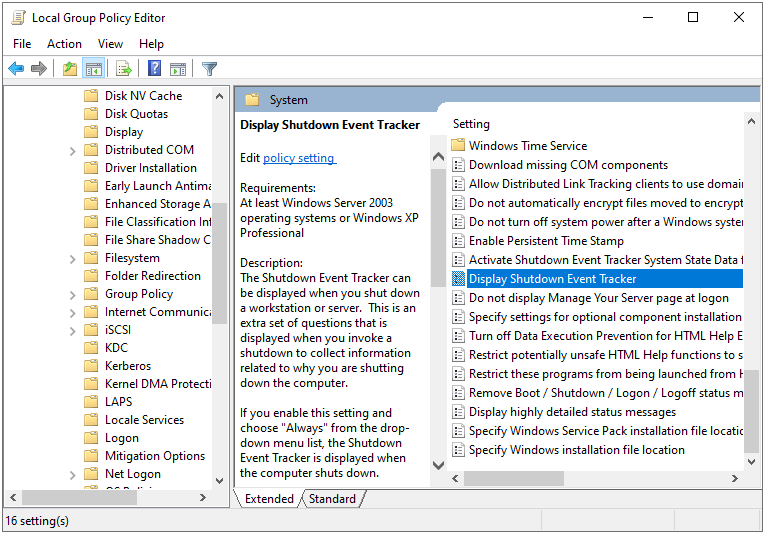This screenshot has width=767, height=535.
Task: Click description pane scroll down arrow
Action: tap(439, 465)
